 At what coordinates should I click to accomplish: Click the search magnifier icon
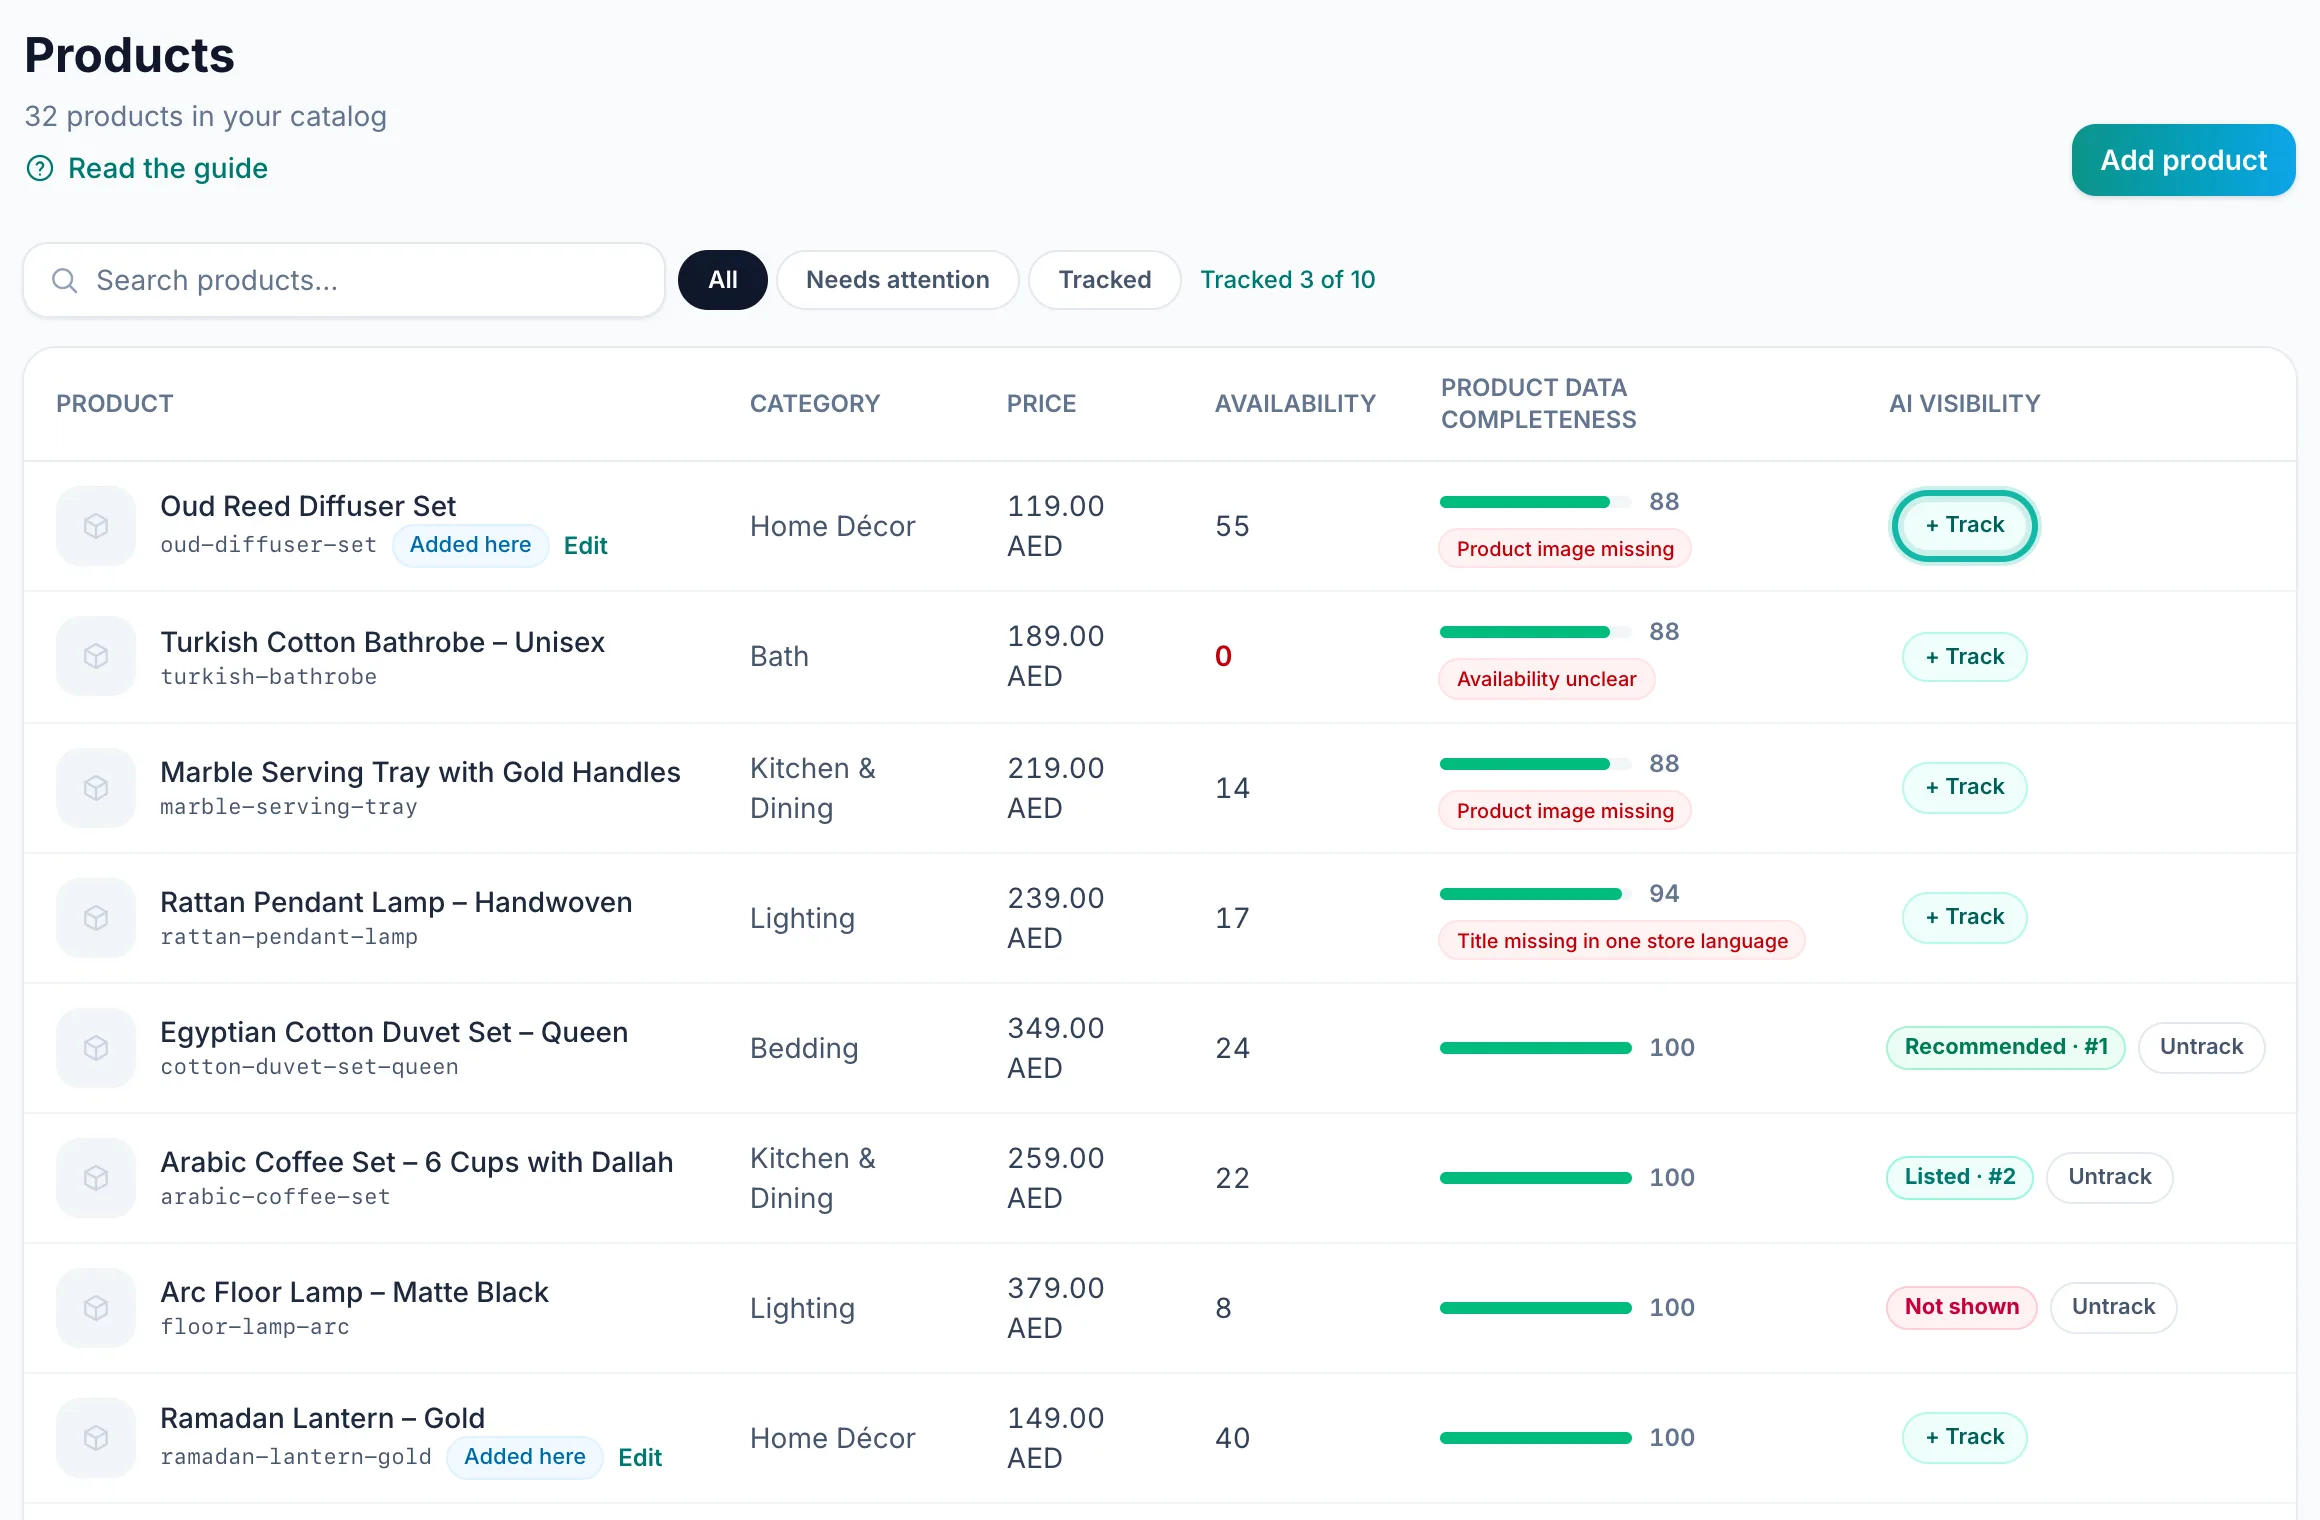point(64,280)
